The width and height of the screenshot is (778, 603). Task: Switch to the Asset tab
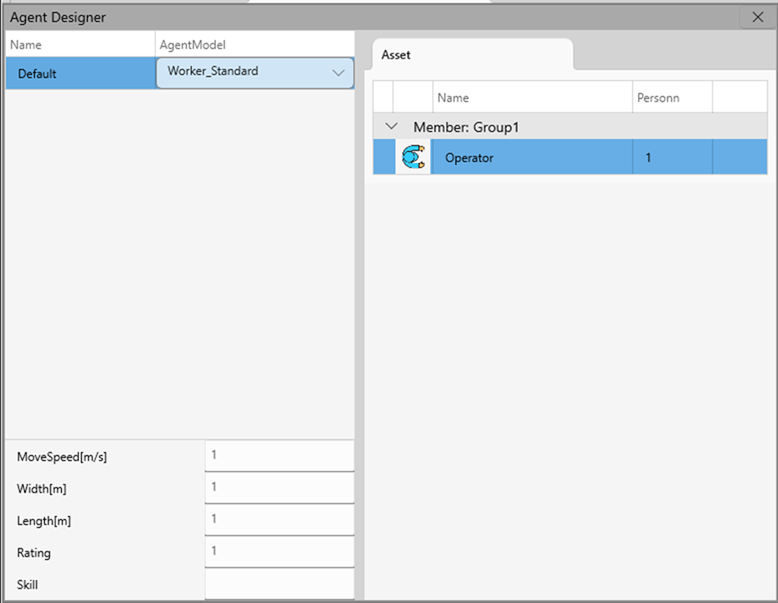[x=396, y=55]
